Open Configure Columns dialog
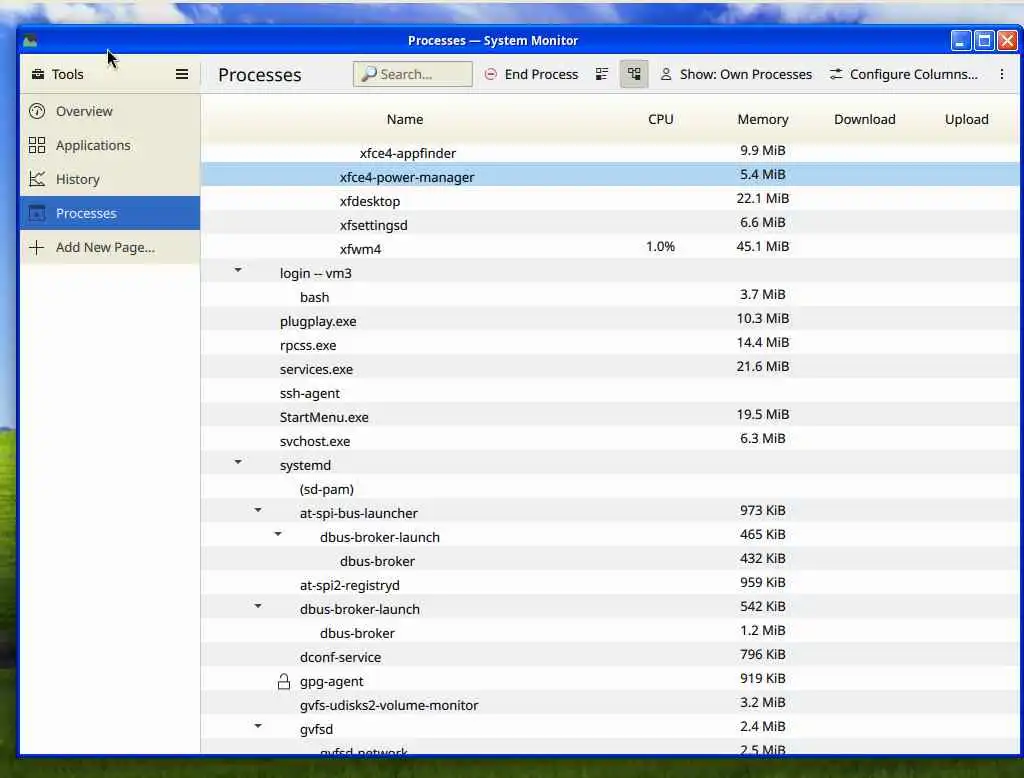The image size is (1024, 778). 904,74
